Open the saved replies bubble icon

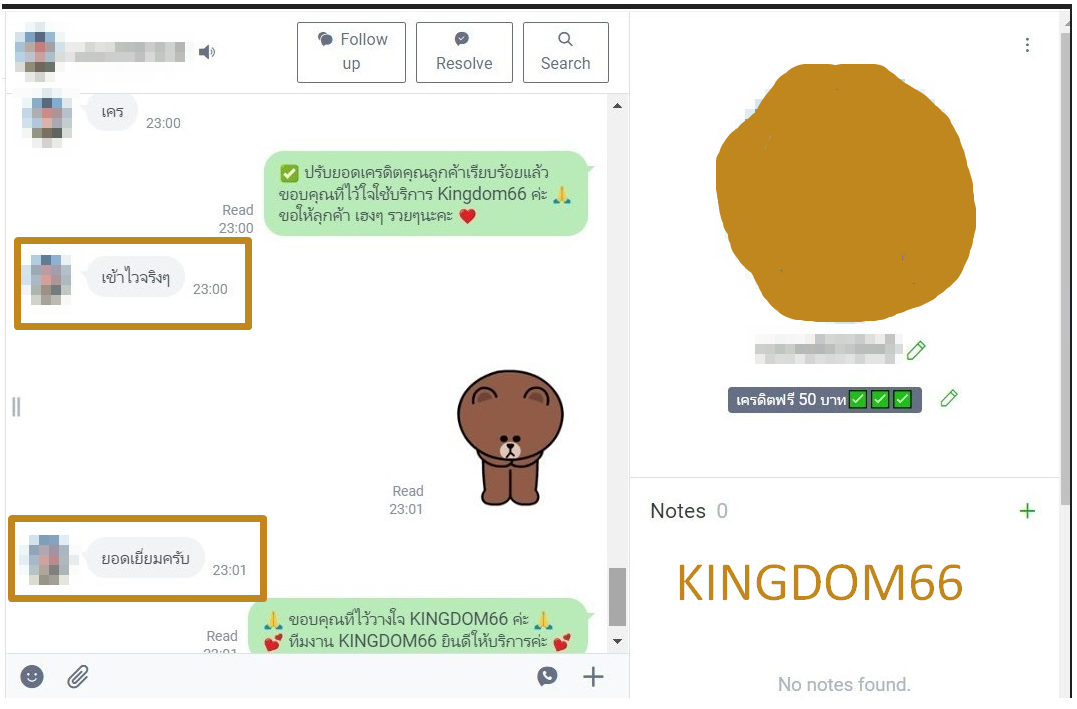click(547, 676)
